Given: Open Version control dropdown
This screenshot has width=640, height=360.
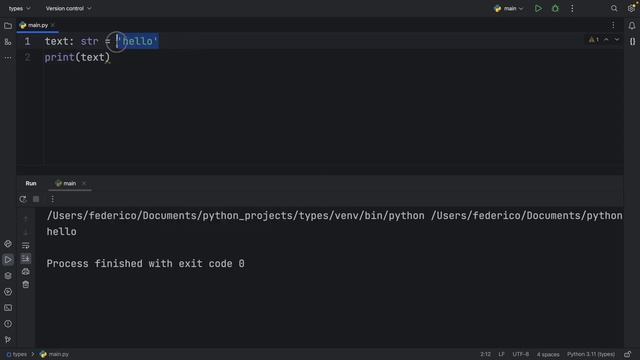Looking at the screenshot, I should (x=68, y=9).
